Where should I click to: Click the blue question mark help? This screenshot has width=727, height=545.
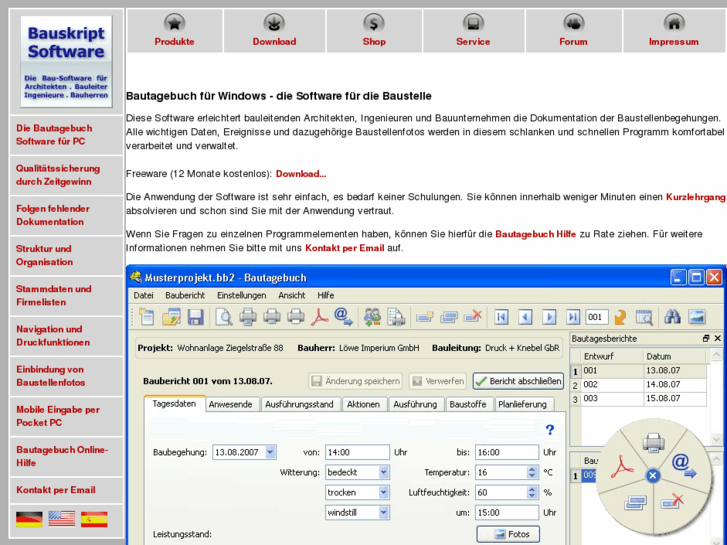(x=550, y=430)
